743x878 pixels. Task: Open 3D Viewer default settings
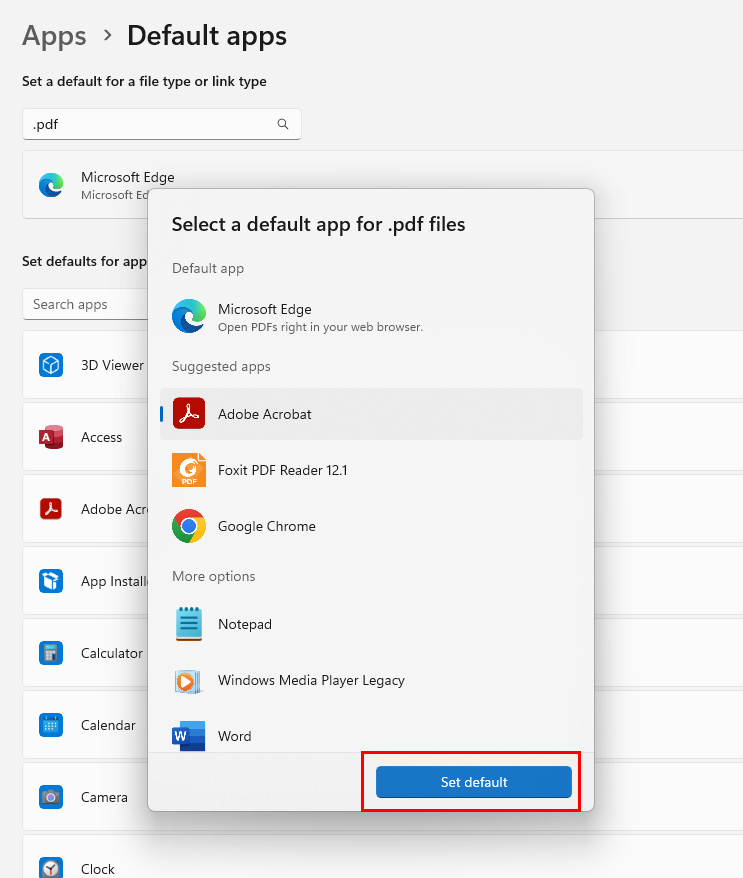pyautogui.click(x=85, y=365)
